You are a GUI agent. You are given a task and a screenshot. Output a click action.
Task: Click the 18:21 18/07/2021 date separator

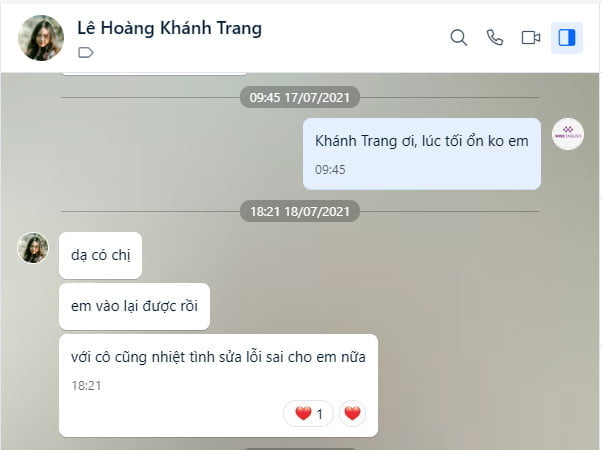300,211
